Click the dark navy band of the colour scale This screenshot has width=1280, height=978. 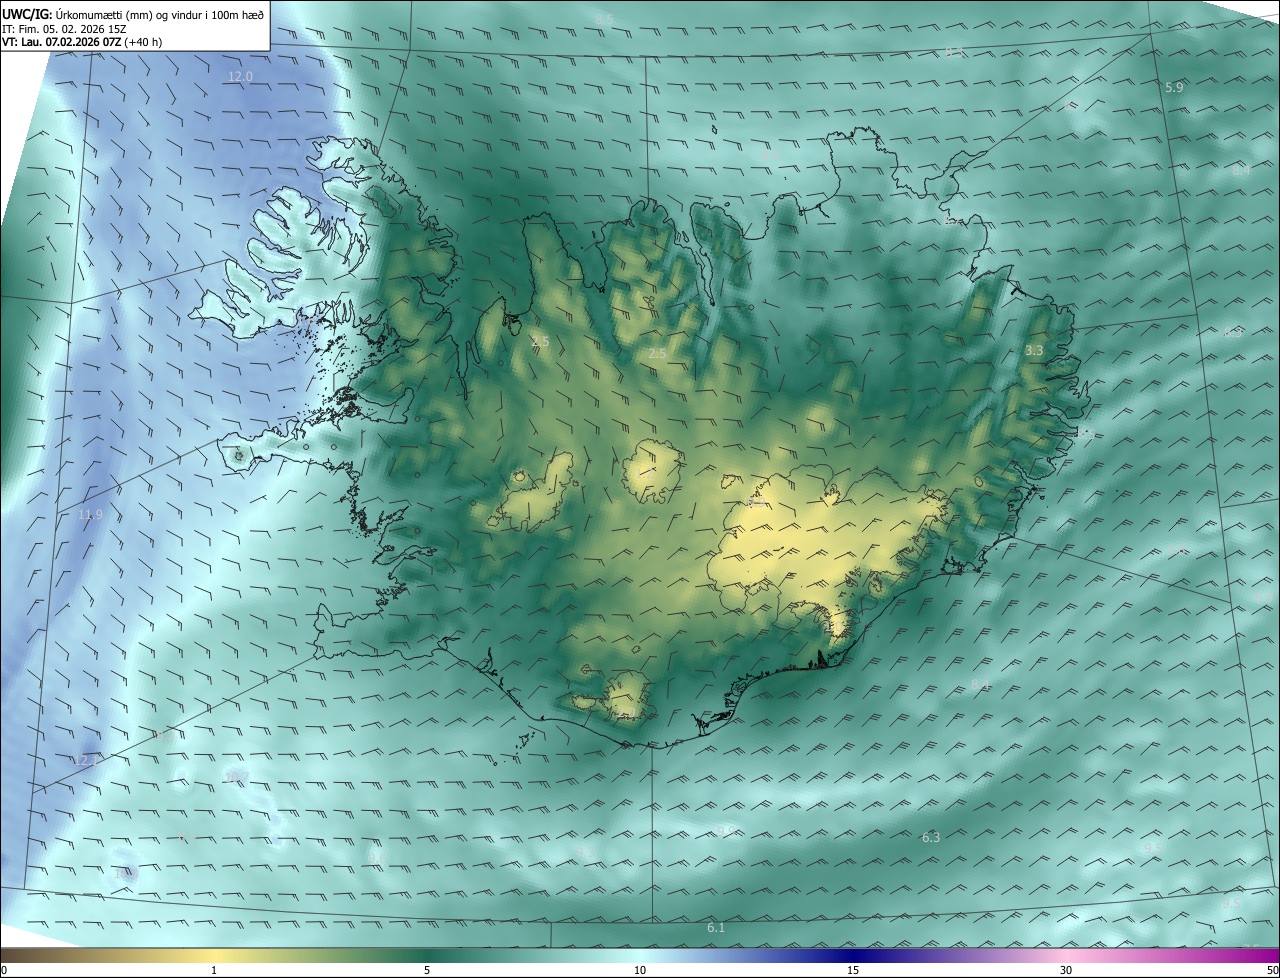(x=853, y=955)
